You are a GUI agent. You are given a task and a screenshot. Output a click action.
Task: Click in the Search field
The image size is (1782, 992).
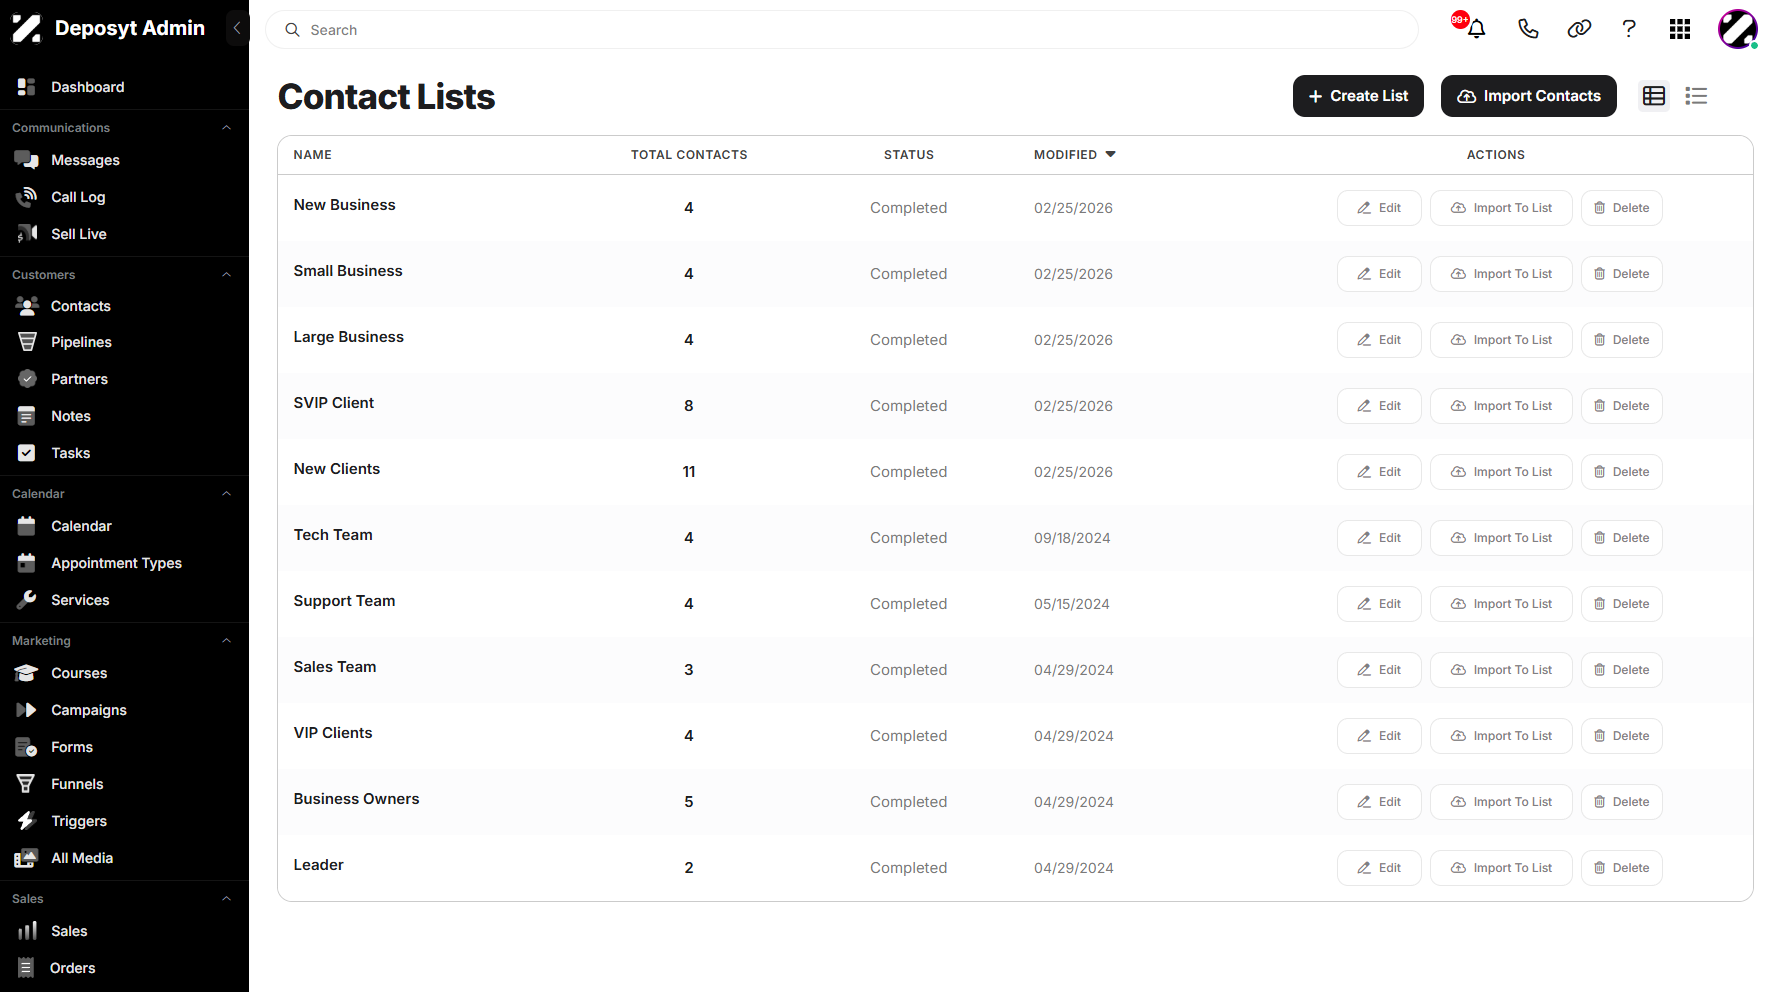coord(842,30)
